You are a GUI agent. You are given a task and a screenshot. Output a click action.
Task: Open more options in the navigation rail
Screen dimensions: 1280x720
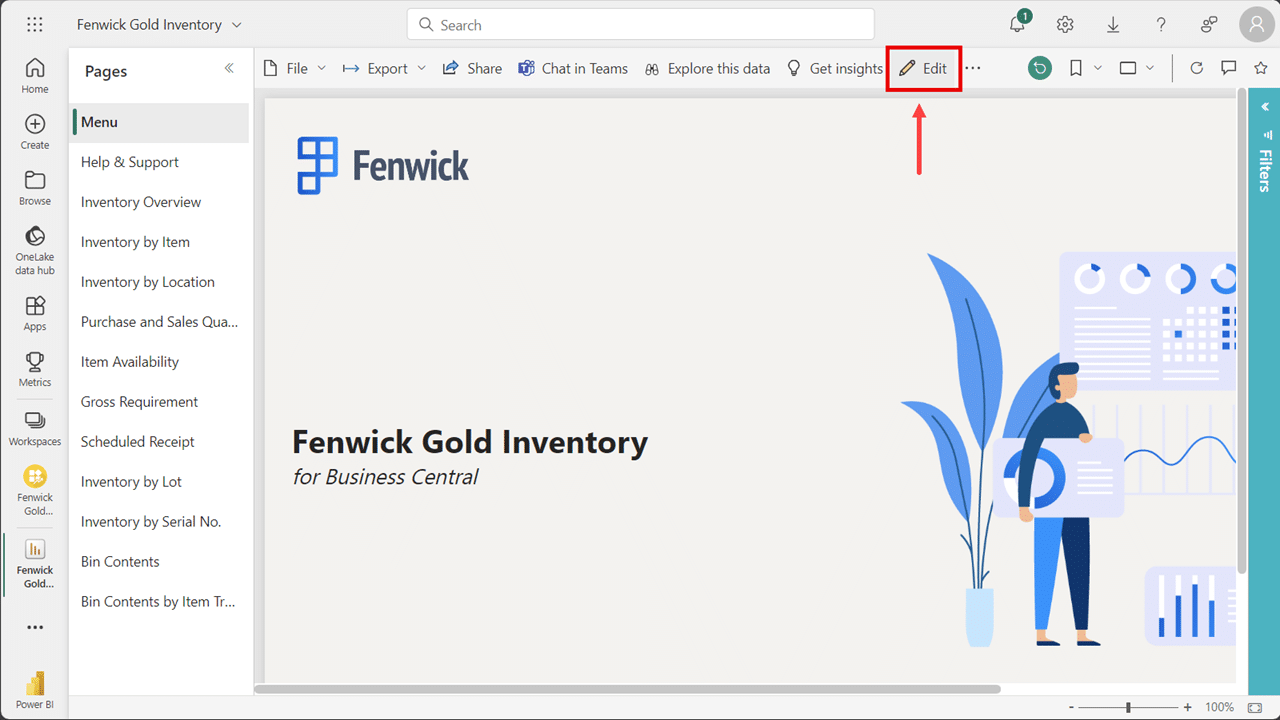click(x=35, y=628)
